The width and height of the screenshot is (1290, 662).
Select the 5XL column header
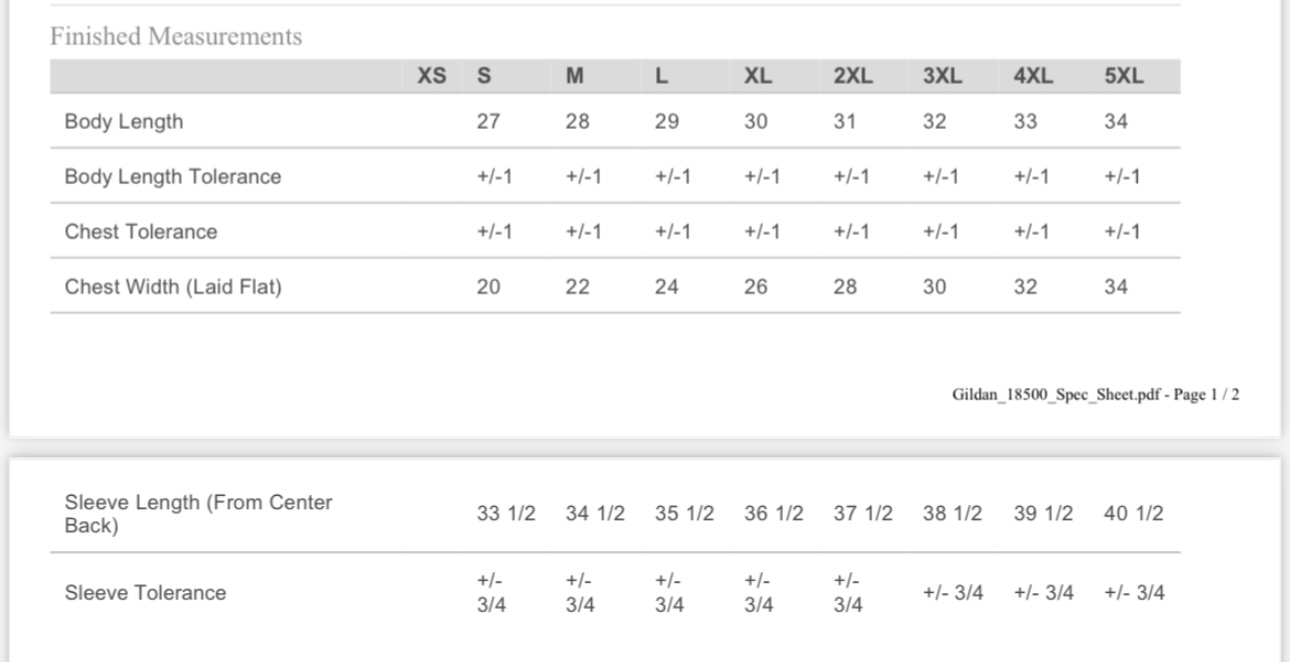(x=1123, y=76)
